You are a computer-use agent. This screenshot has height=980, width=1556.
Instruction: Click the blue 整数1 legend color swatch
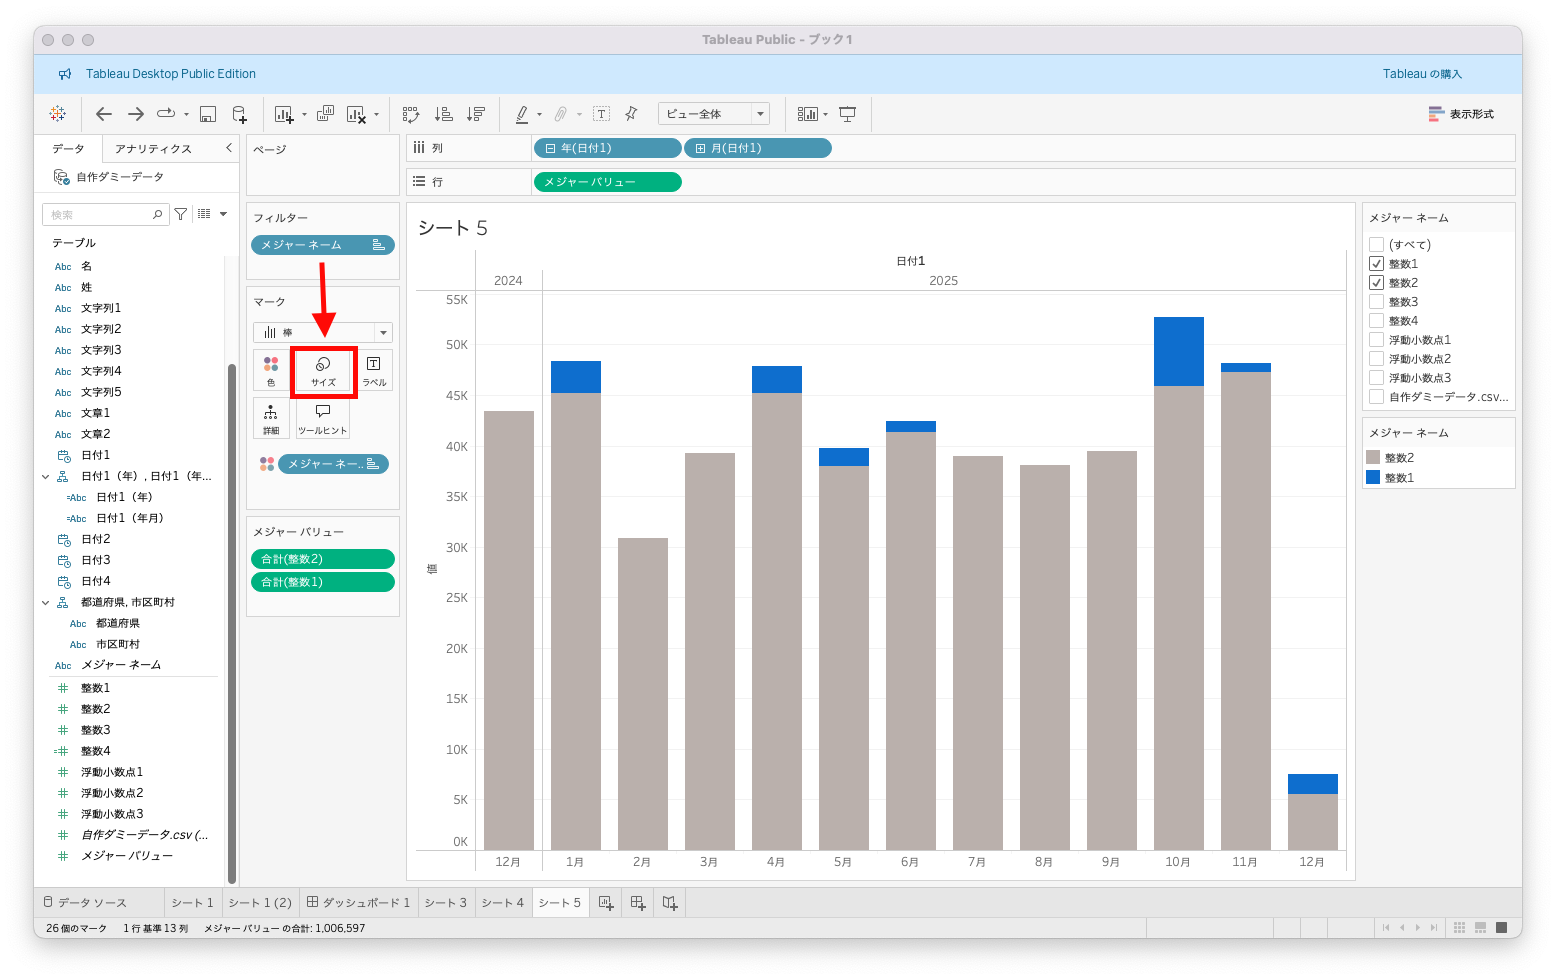[x=1373, y=478]
